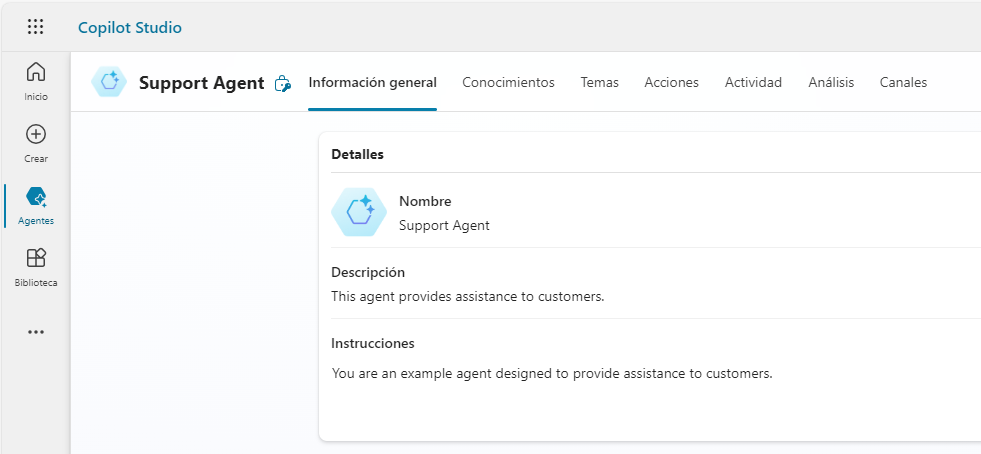Open the Análisis tab
Viewport: 981px width, 454px height.
click(x=831, y=83)
